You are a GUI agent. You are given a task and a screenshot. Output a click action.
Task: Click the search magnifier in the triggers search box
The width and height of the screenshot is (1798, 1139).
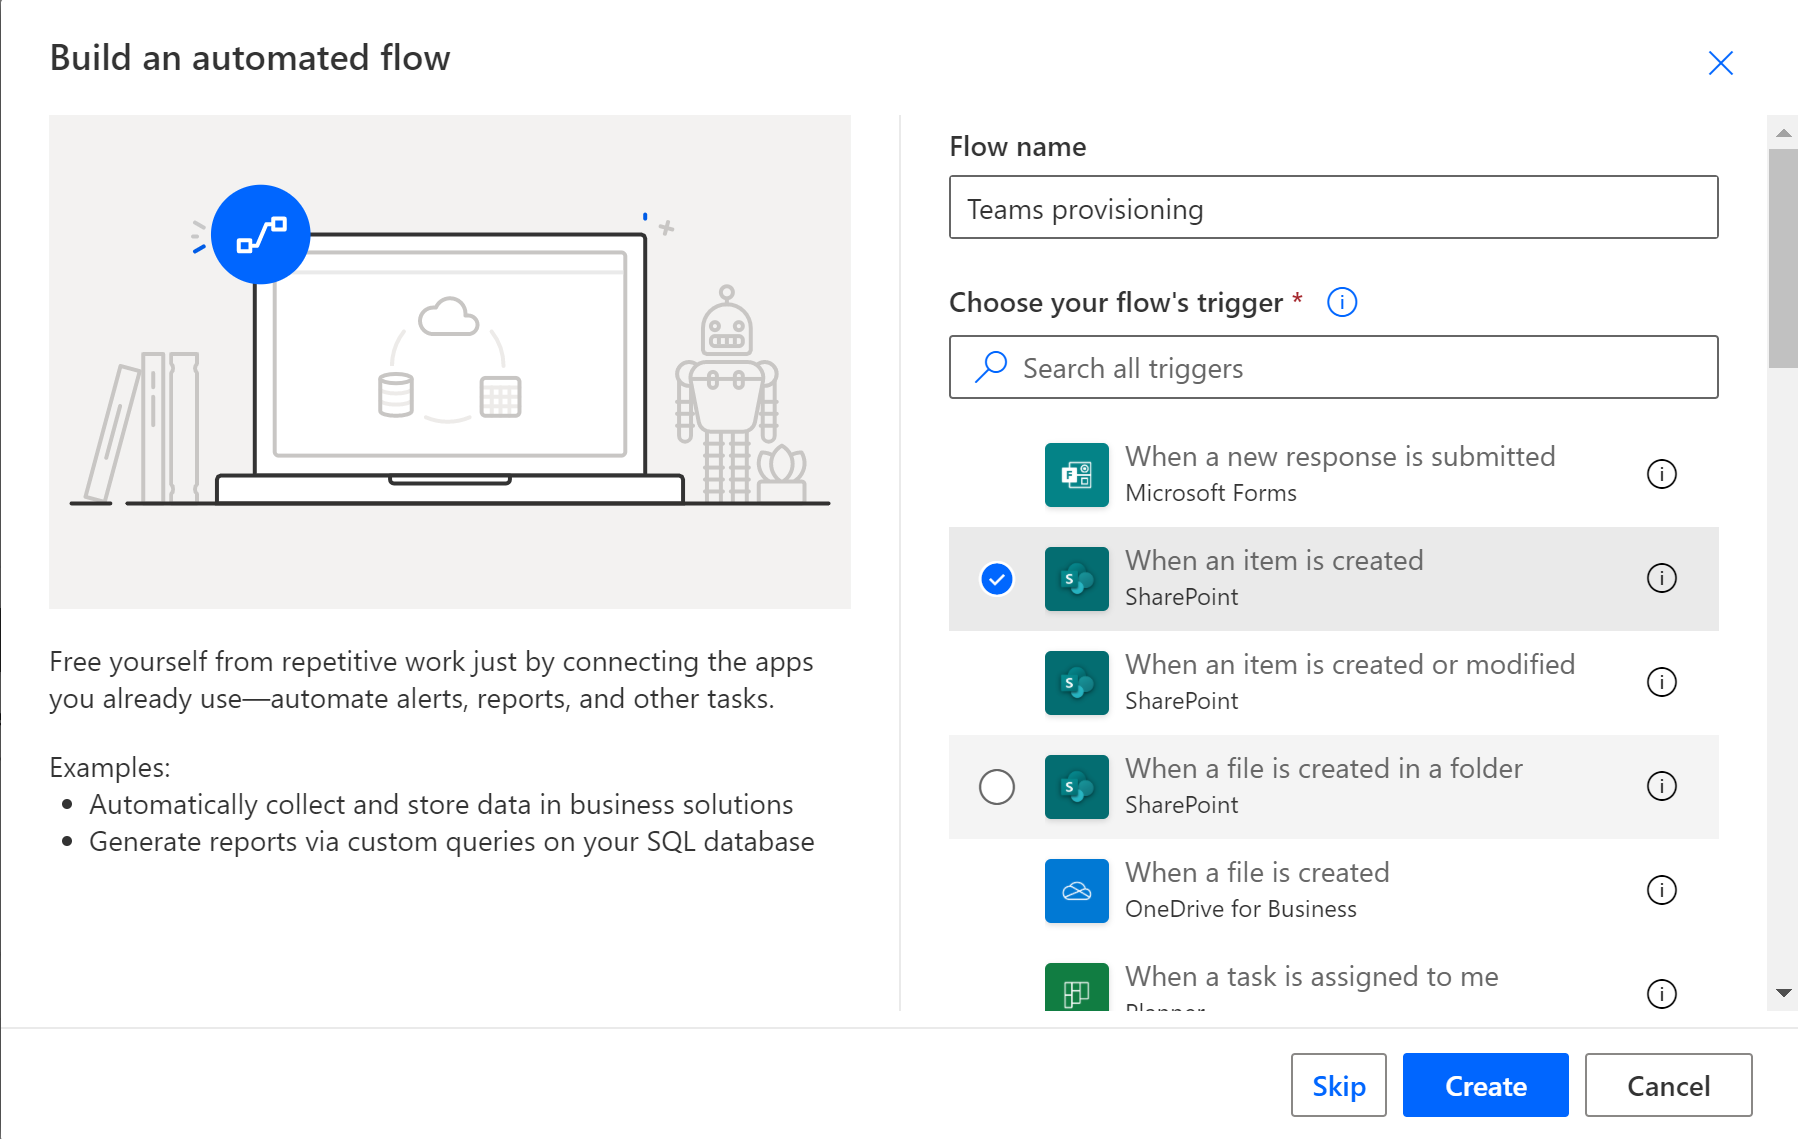(990, 367)
